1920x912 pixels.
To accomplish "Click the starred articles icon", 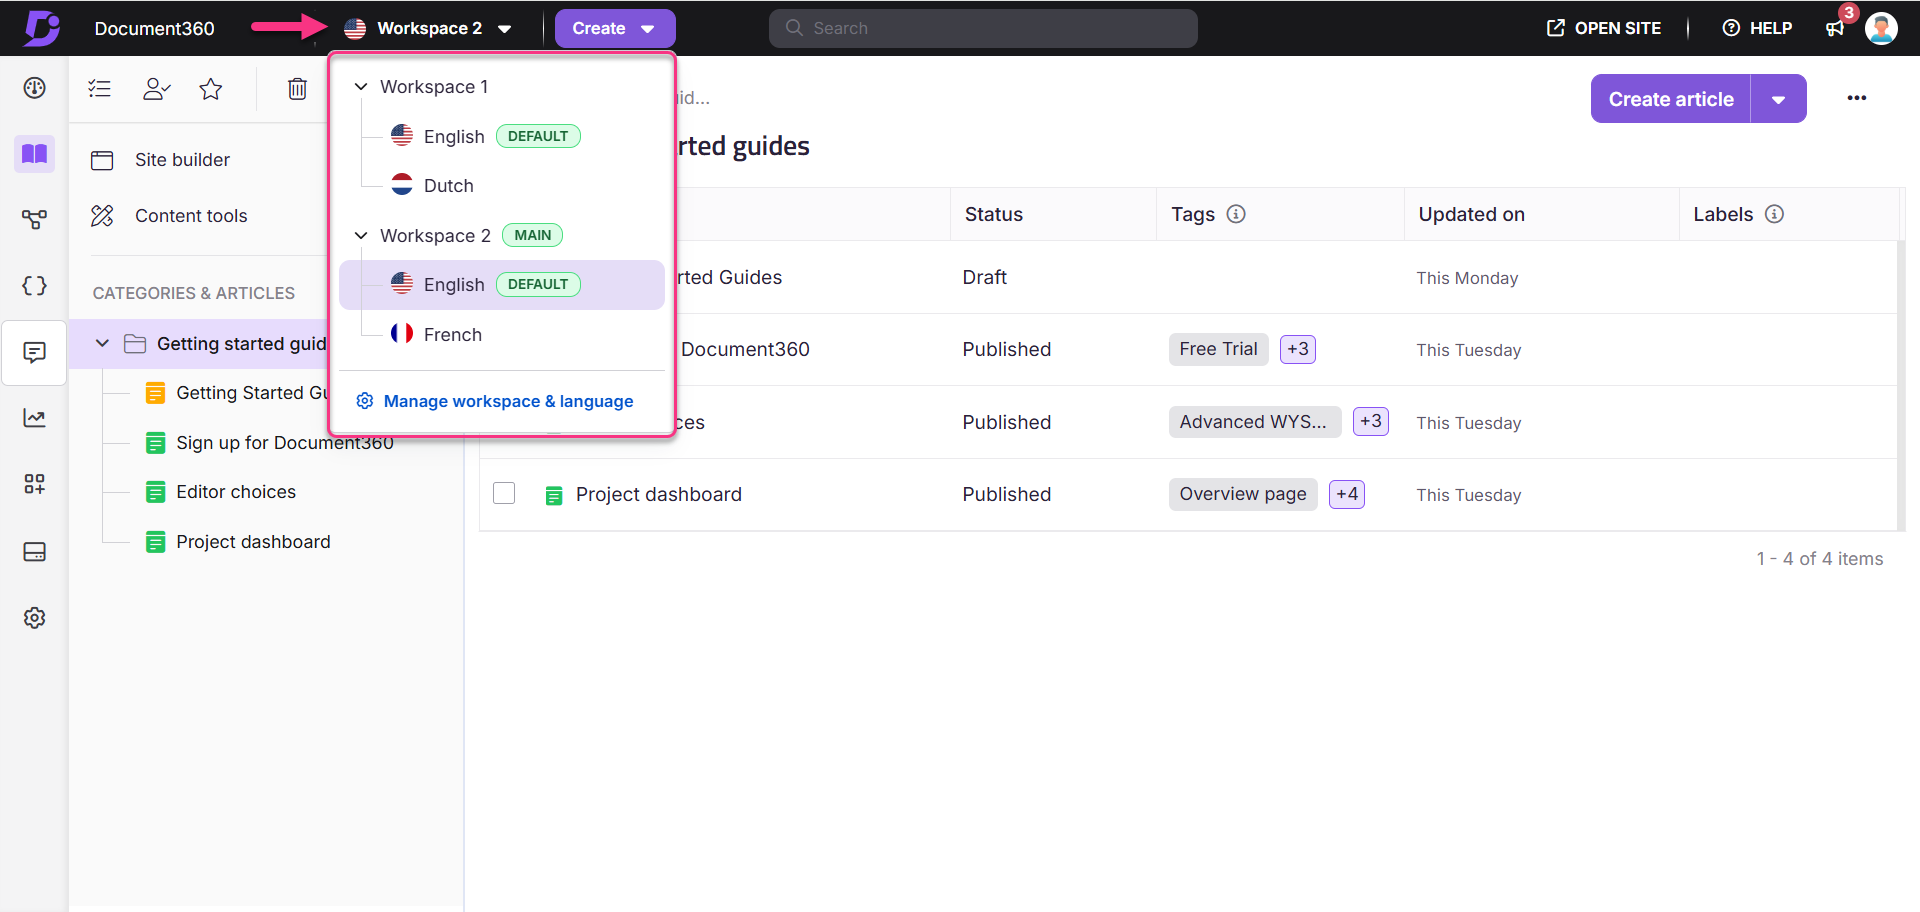I will [210, 88].
